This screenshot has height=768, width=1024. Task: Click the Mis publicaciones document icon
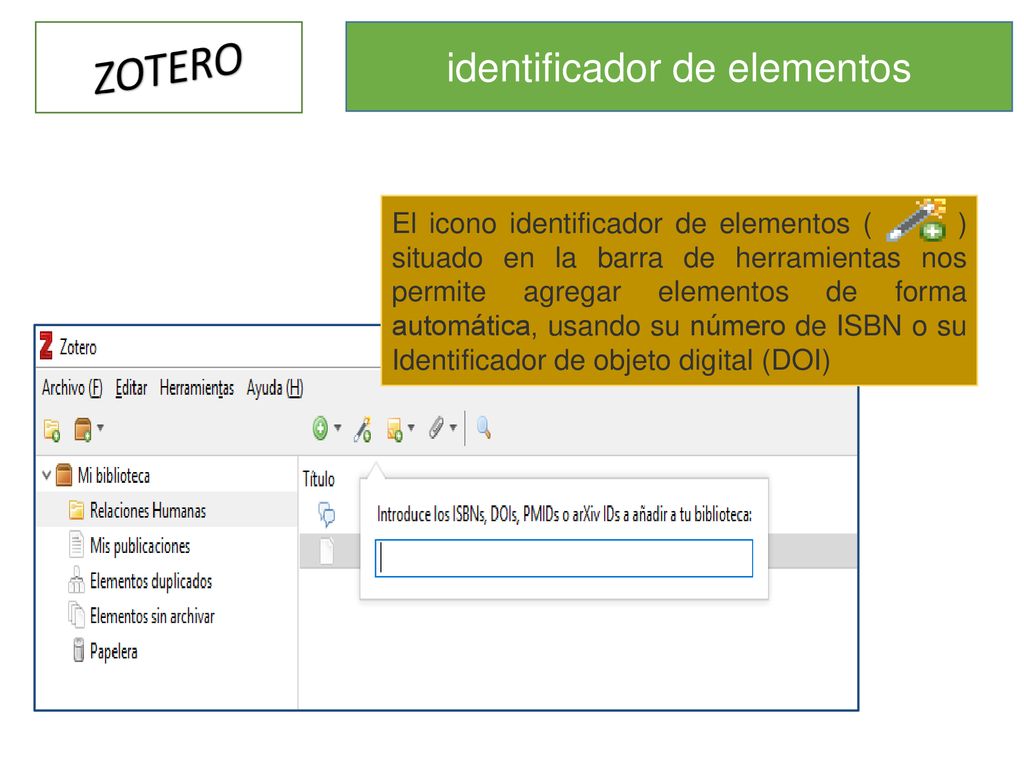76,544
